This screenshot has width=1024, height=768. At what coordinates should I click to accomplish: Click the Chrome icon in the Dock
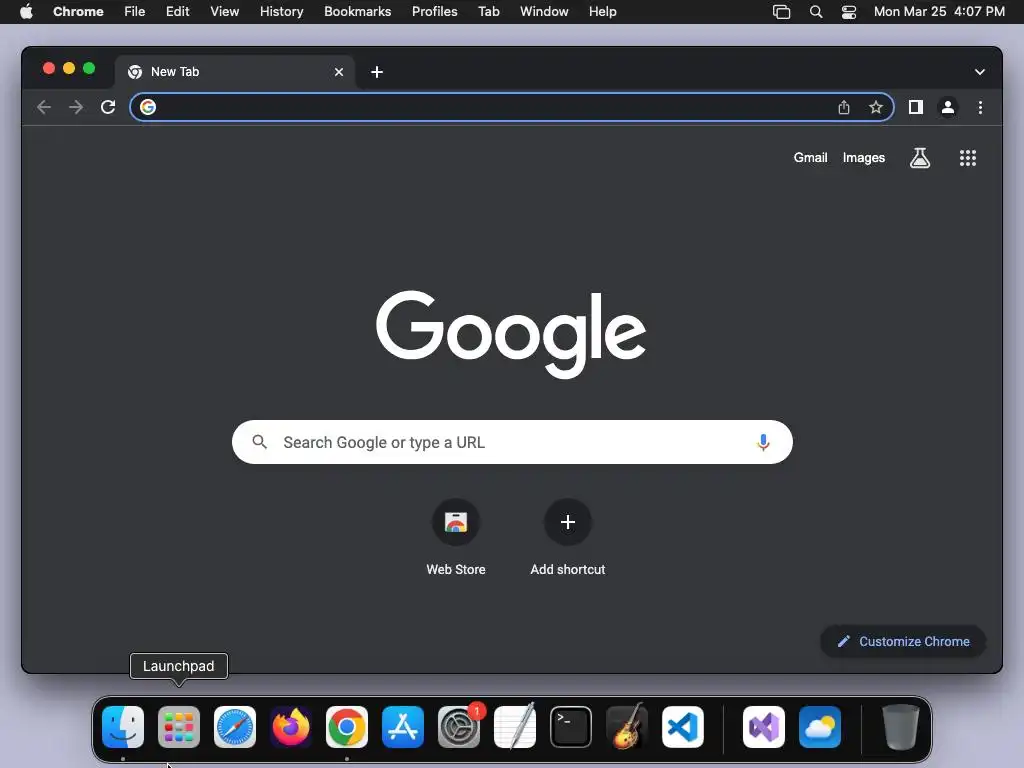347,727
